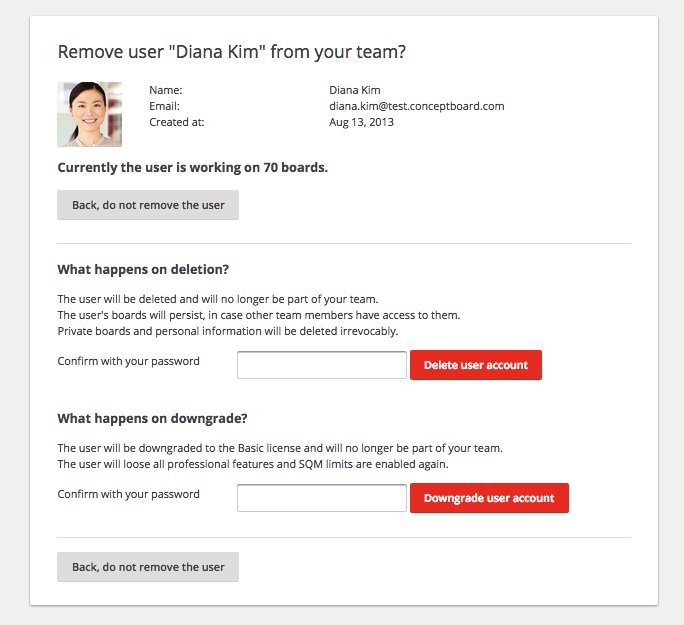Click the 'working on 70 boards' notice
This screenshot has height=625, width=684.
point(192,168)
